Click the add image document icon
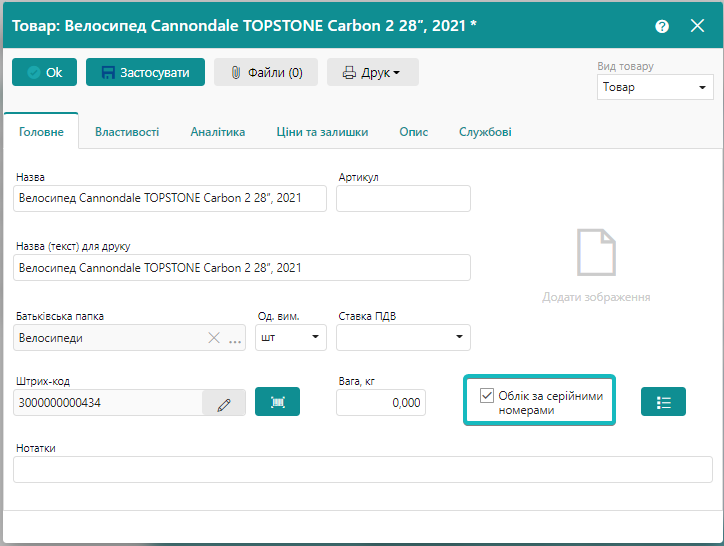Image resolution: width=724 pixels, height=546 pixels. (596, 253)
